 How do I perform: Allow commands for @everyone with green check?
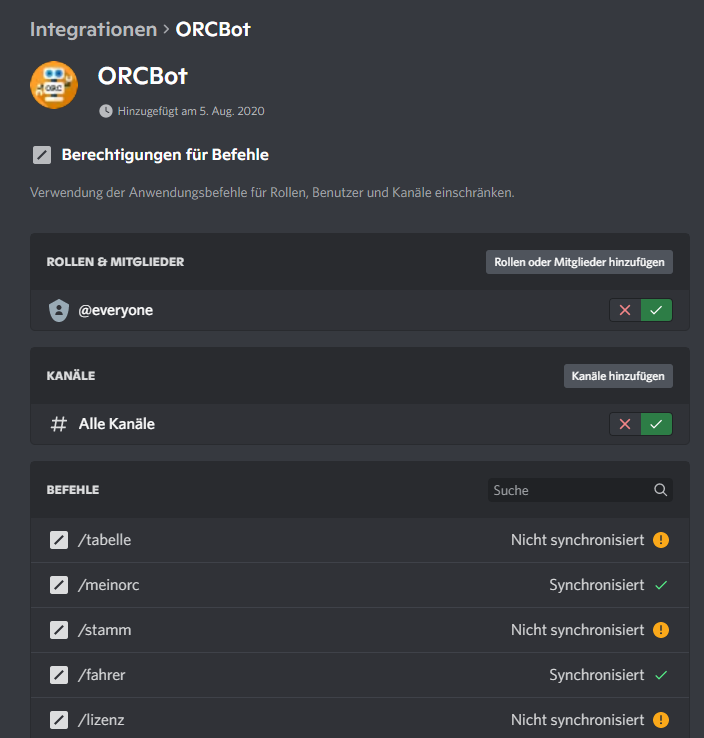click(x=656, y=310)
